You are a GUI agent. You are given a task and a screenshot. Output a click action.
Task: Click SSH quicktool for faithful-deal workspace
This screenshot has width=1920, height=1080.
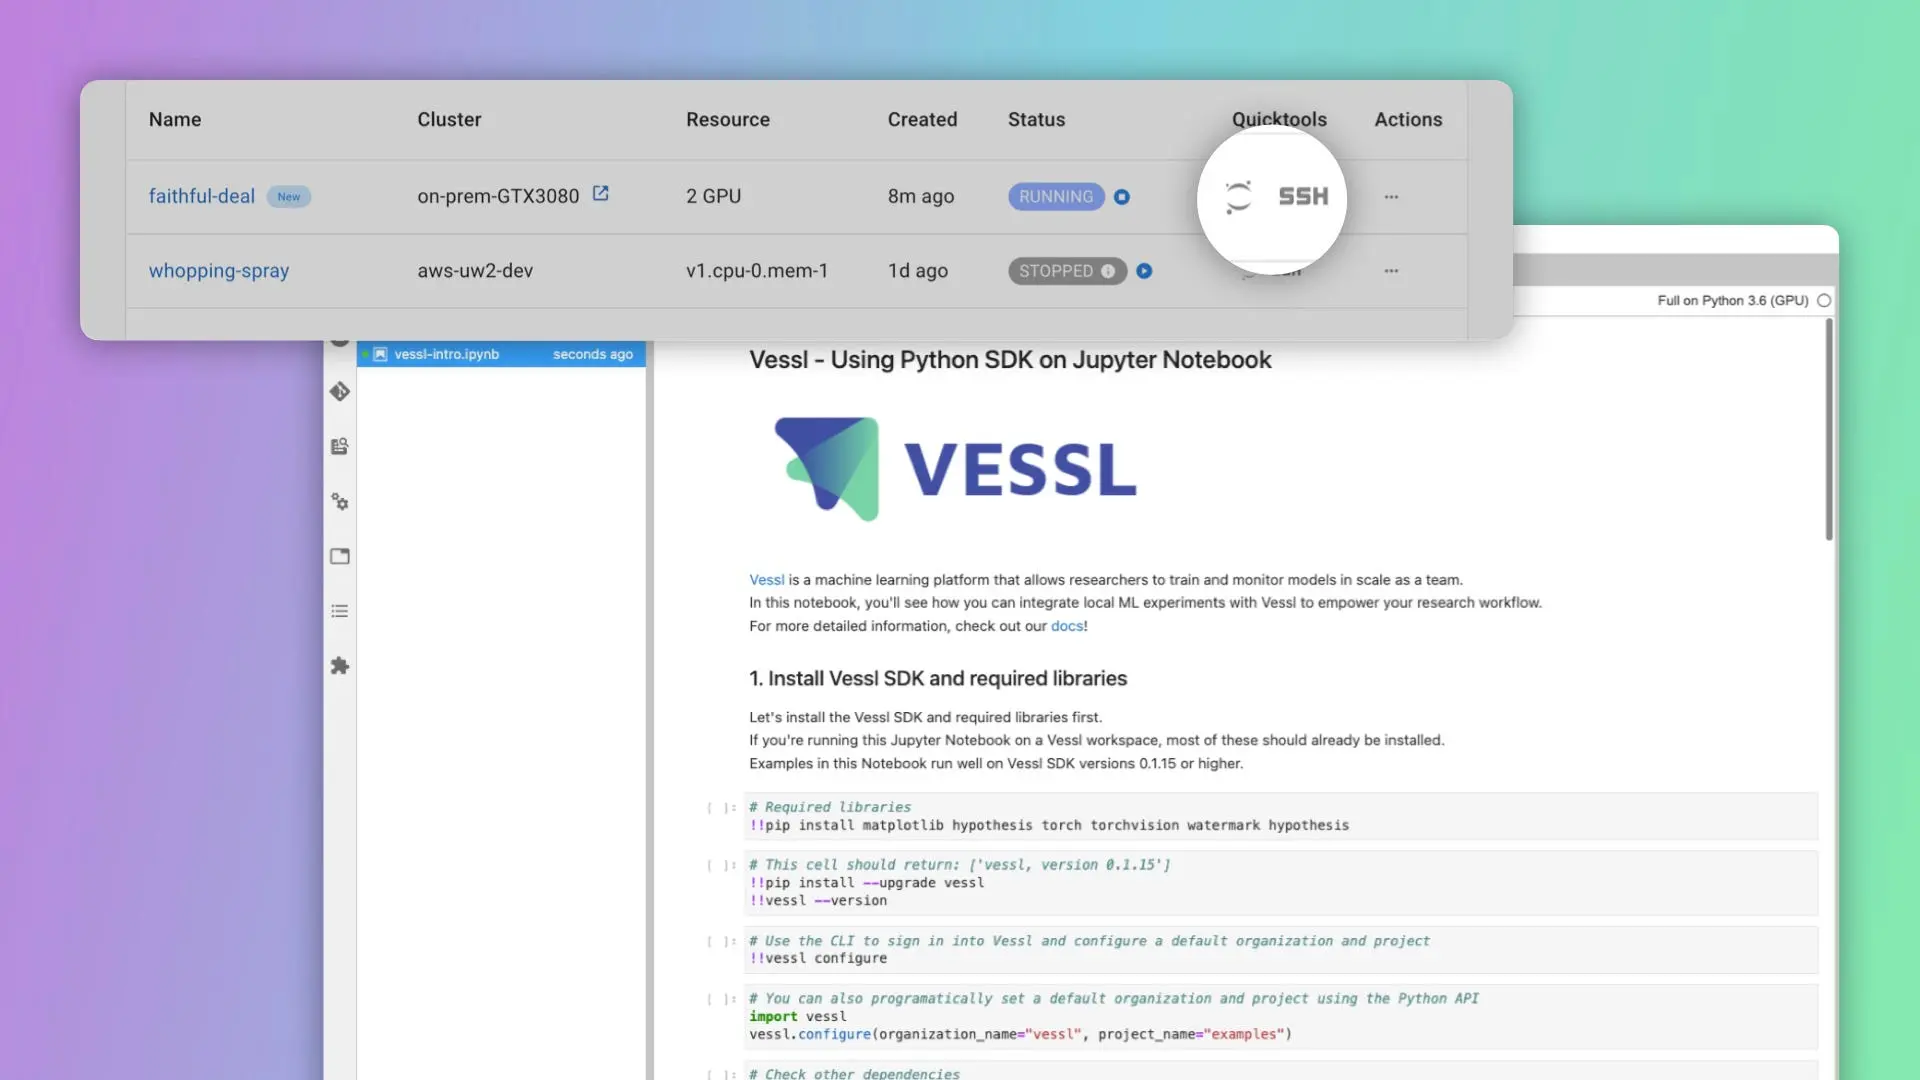click(x=1303, y=197)
